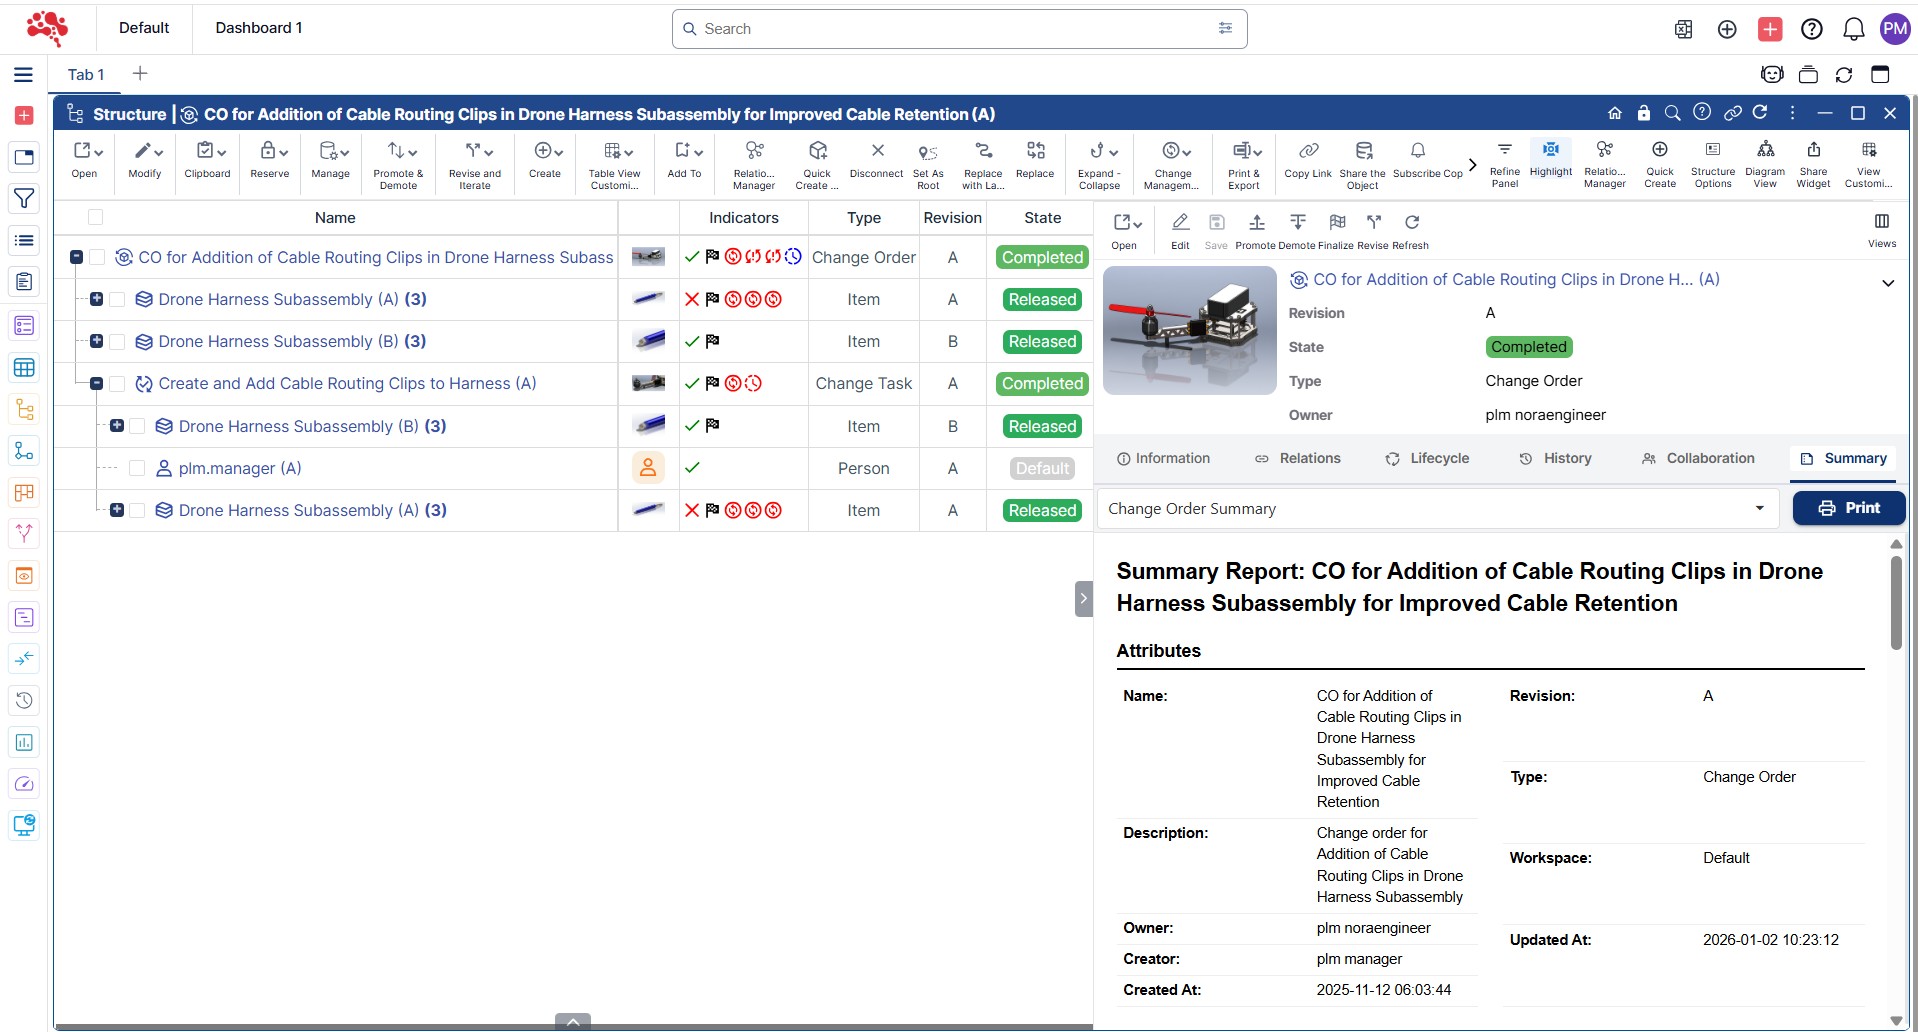1918x1032 pixels.
Task: Select the Change Order root row checkbox
Action: coord(97,258)
